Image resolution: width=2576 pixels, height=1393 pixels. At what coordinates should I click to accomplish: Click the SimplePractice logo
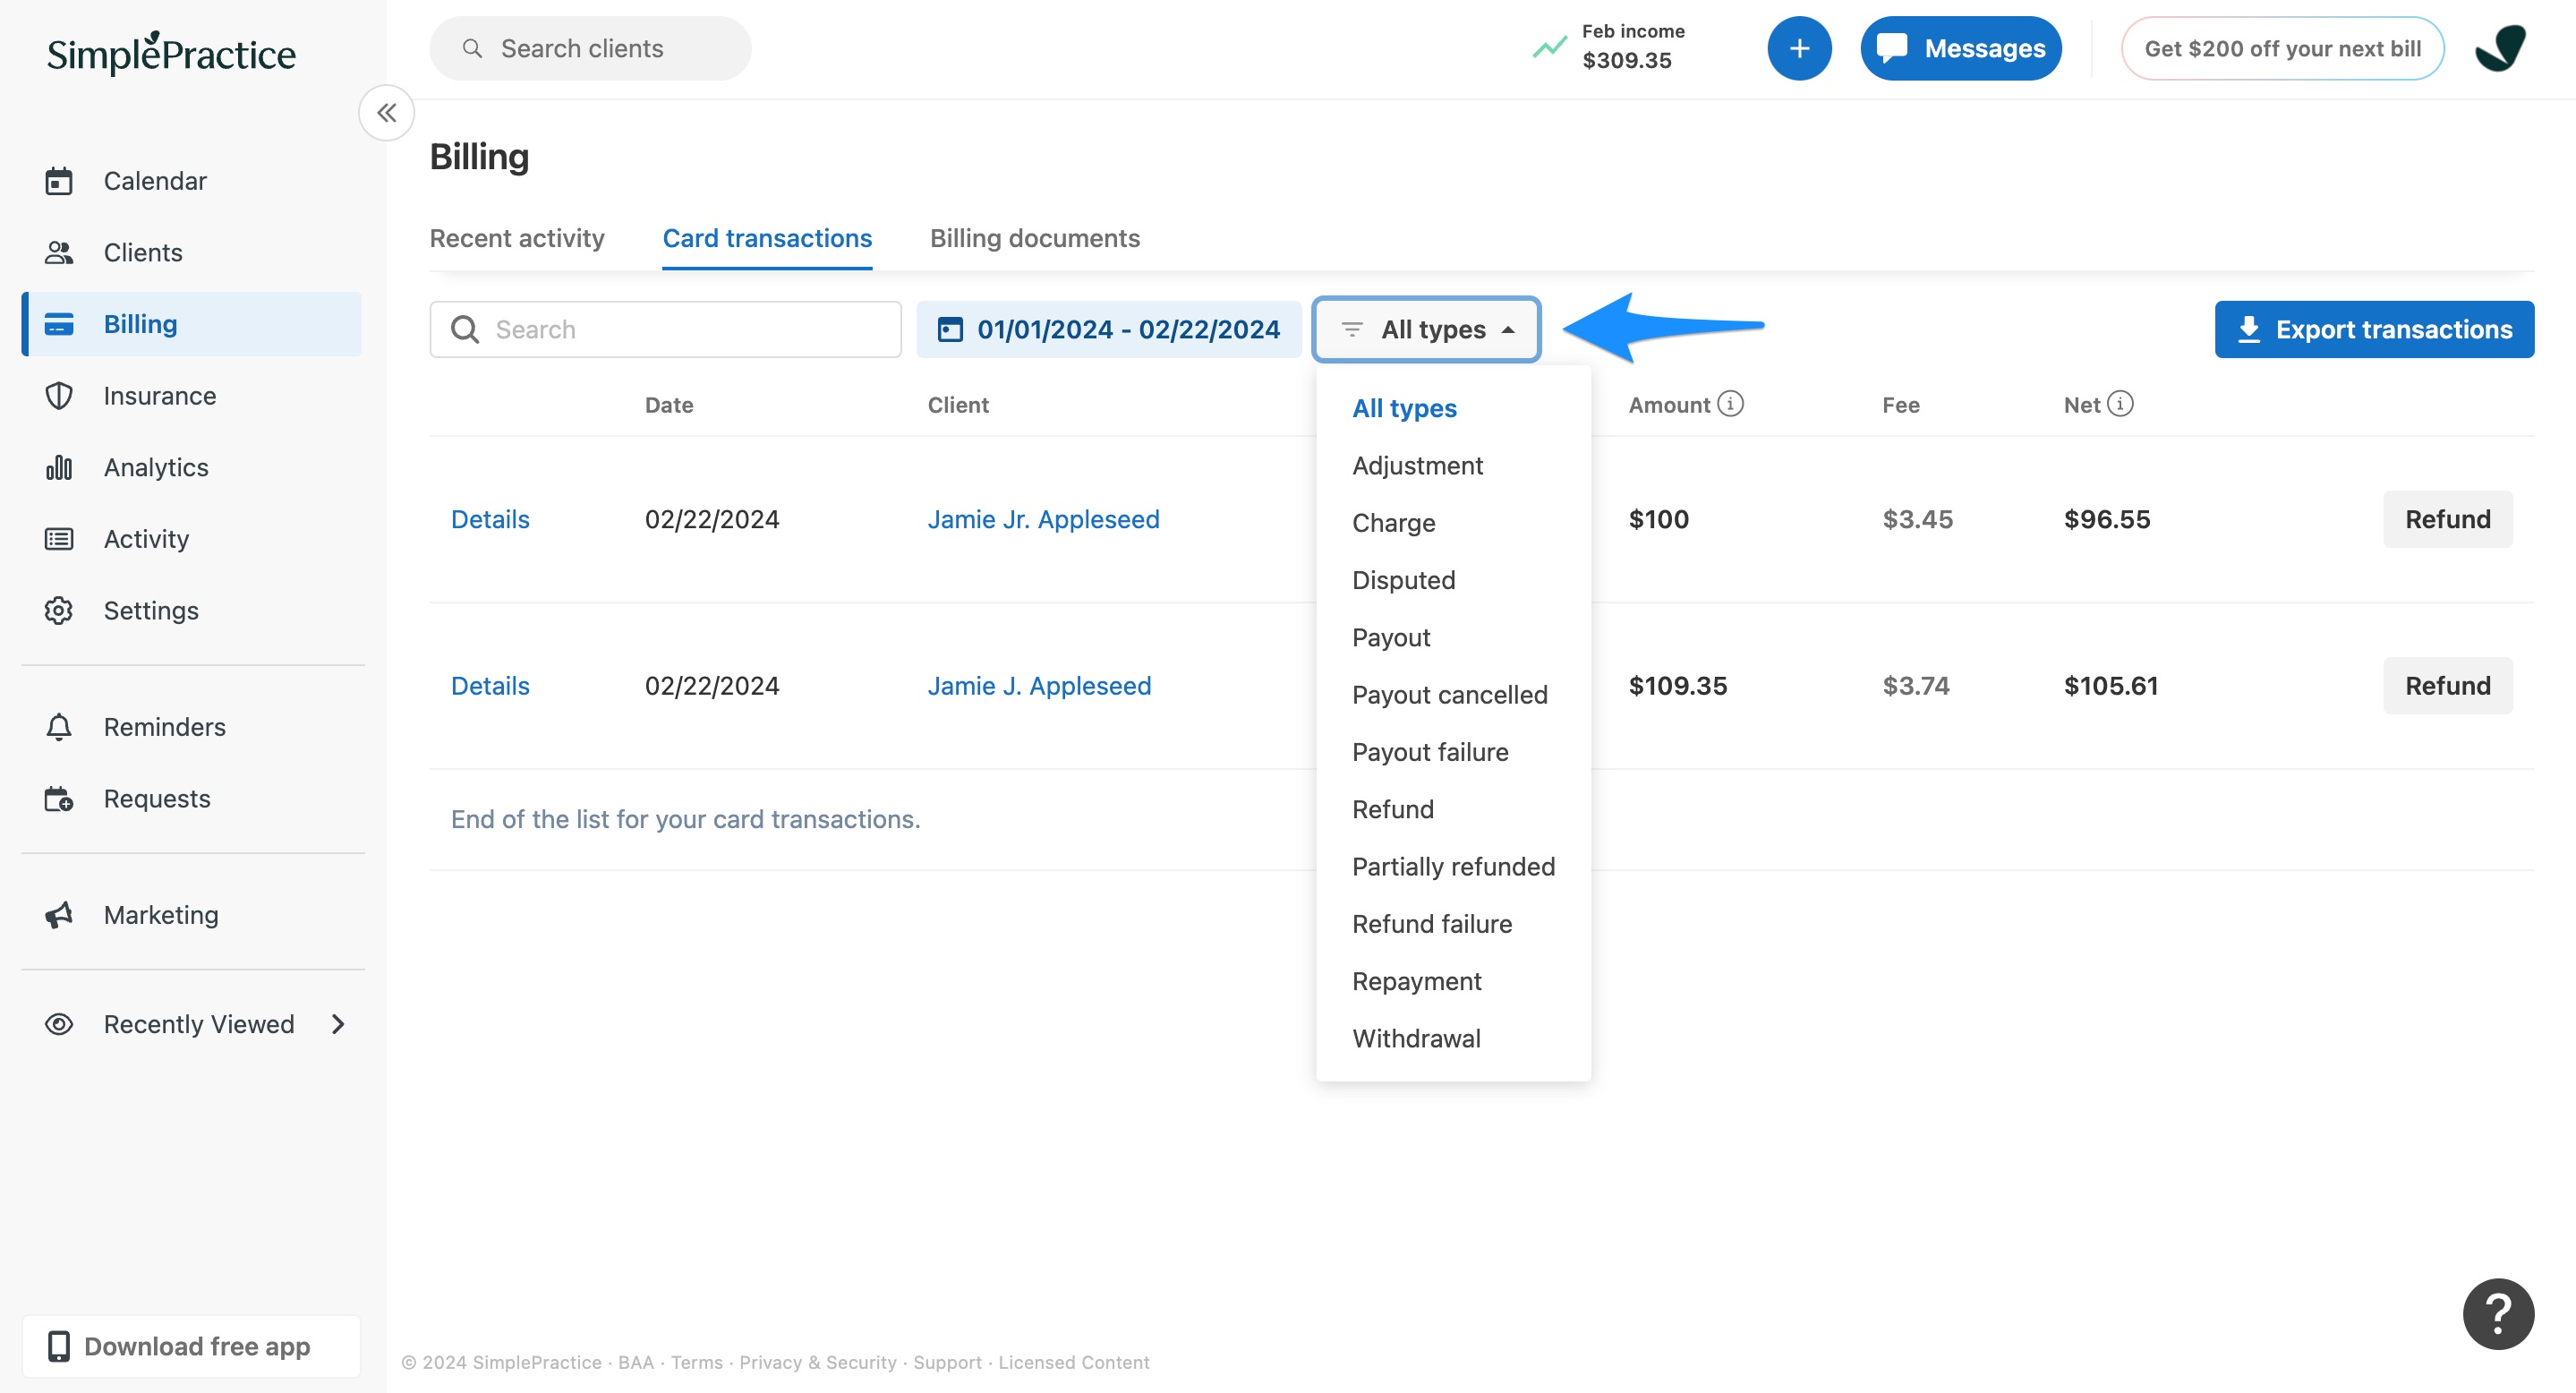point(171,53)
